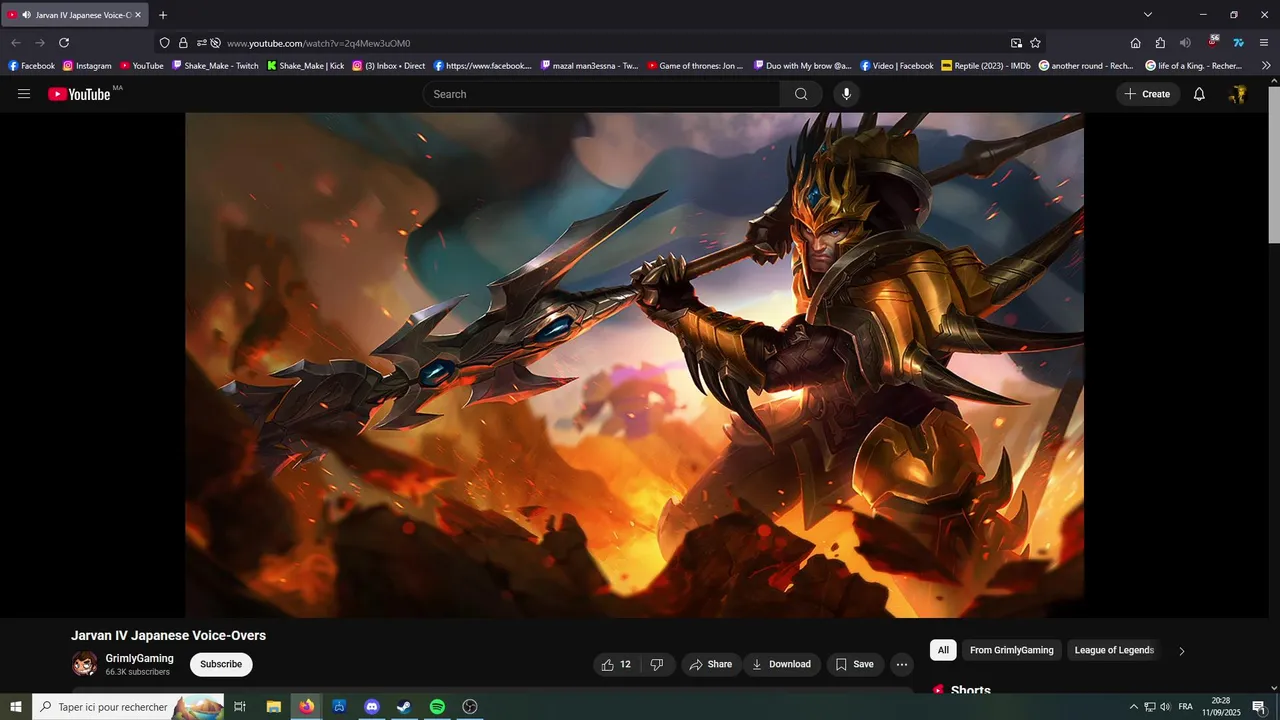Download the video
The width and height of the screenshot is (1280, 720).
[x=782, y=664]
